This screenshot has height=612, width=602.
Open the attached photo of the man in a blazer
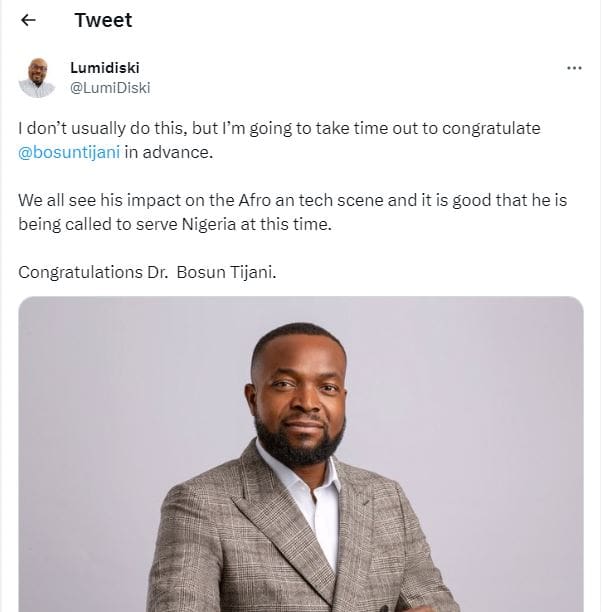coord(301,454)
